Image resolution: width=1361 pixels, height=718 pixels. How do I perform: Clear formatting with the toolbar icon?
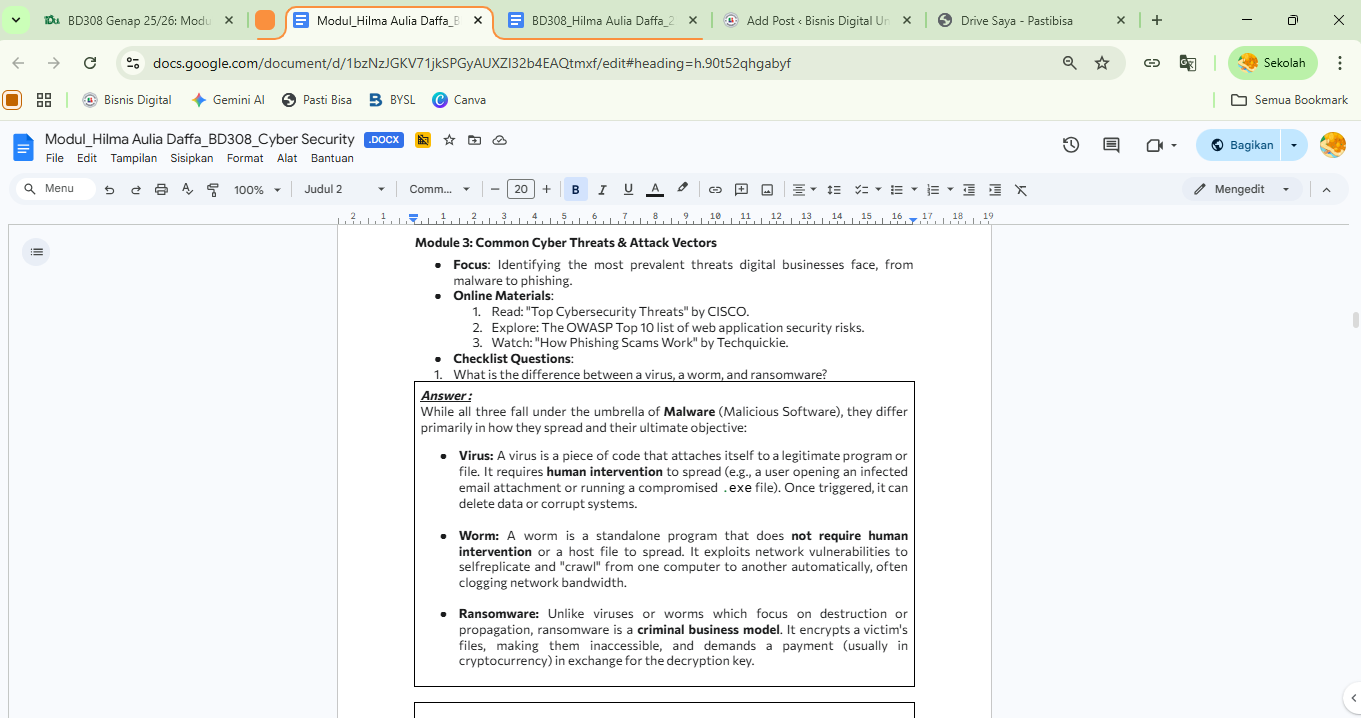coord(1021,189)
